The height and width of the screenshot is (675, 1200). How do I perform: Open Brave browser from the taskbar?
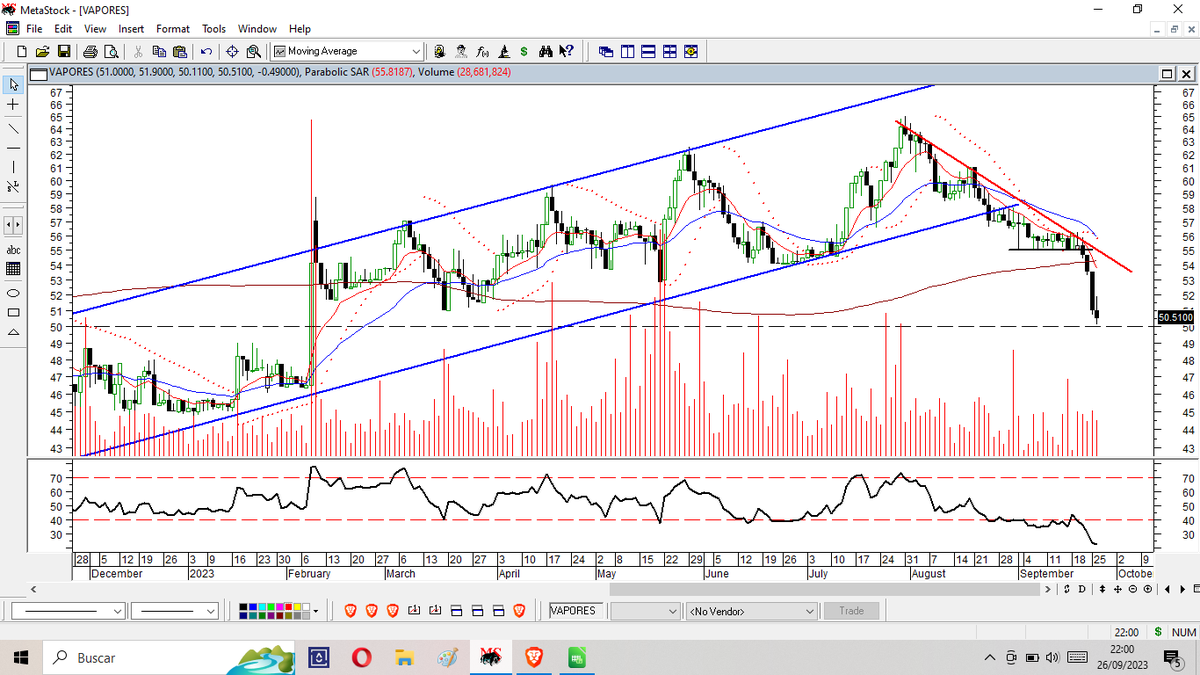(534, 657)
